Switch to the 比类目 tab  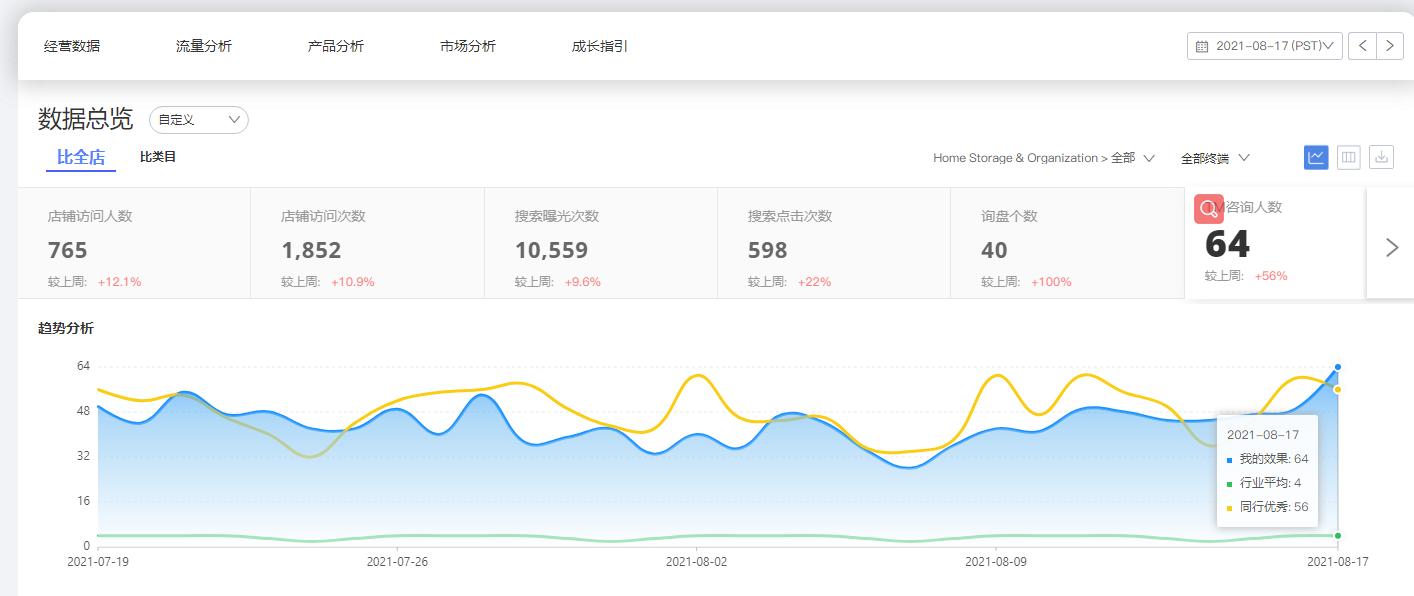click(156, 157)
